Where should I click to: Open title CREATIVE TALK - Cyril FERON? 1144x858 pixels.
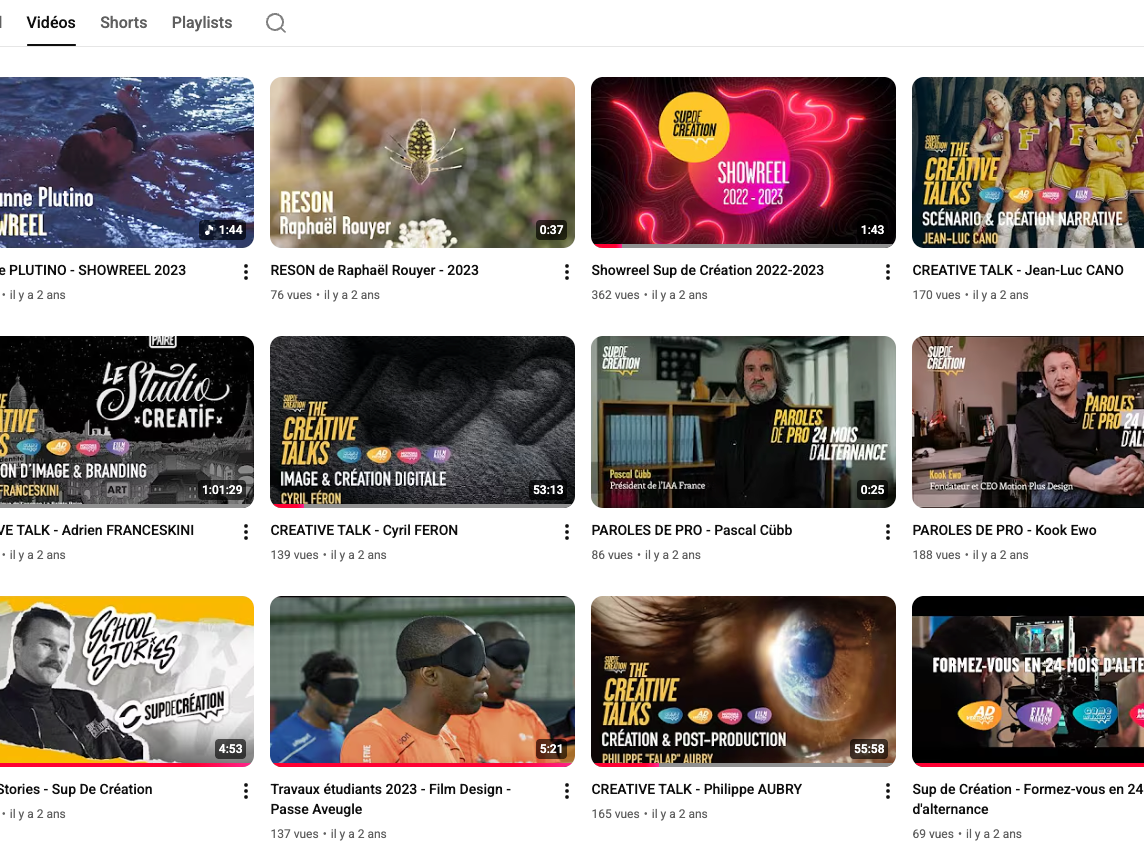pyautogui.click(x=364, y=530)
